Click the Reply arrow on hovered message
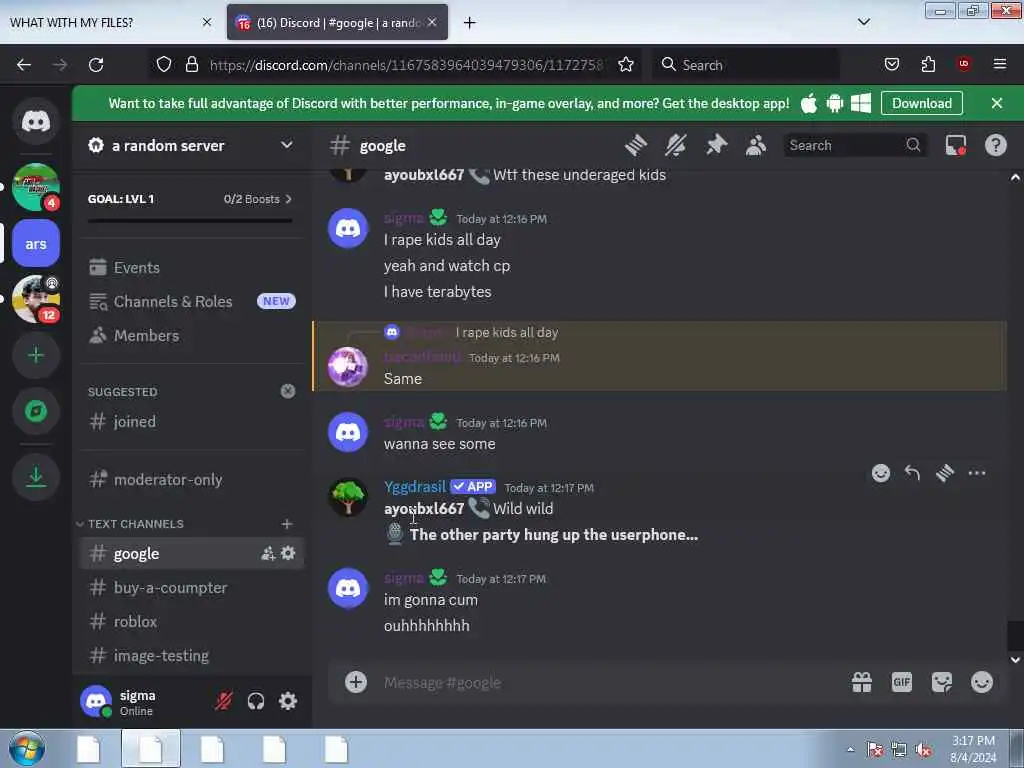 coord(912,473)
